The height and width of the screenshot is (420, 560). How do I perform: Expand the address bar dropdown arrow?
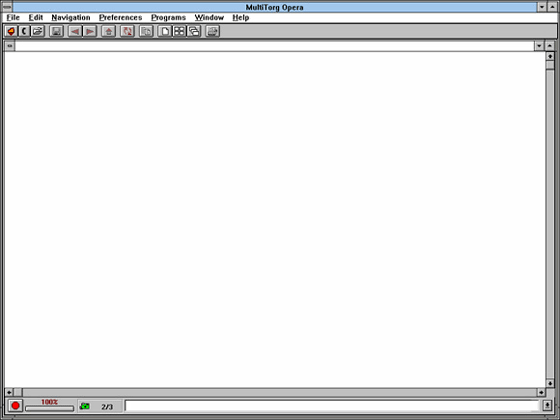click(539, 46)
